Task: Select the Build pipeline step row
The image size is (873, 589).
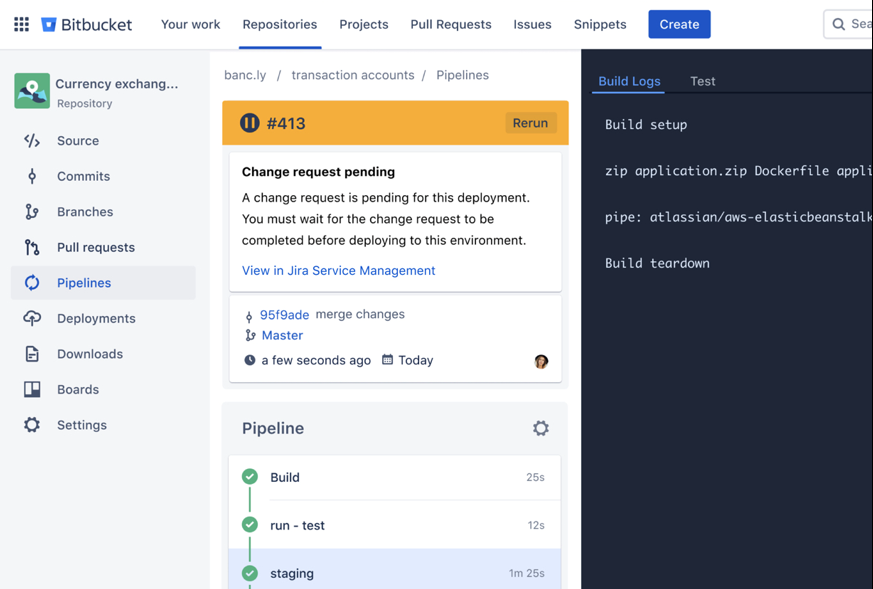Action: (395, 478)
